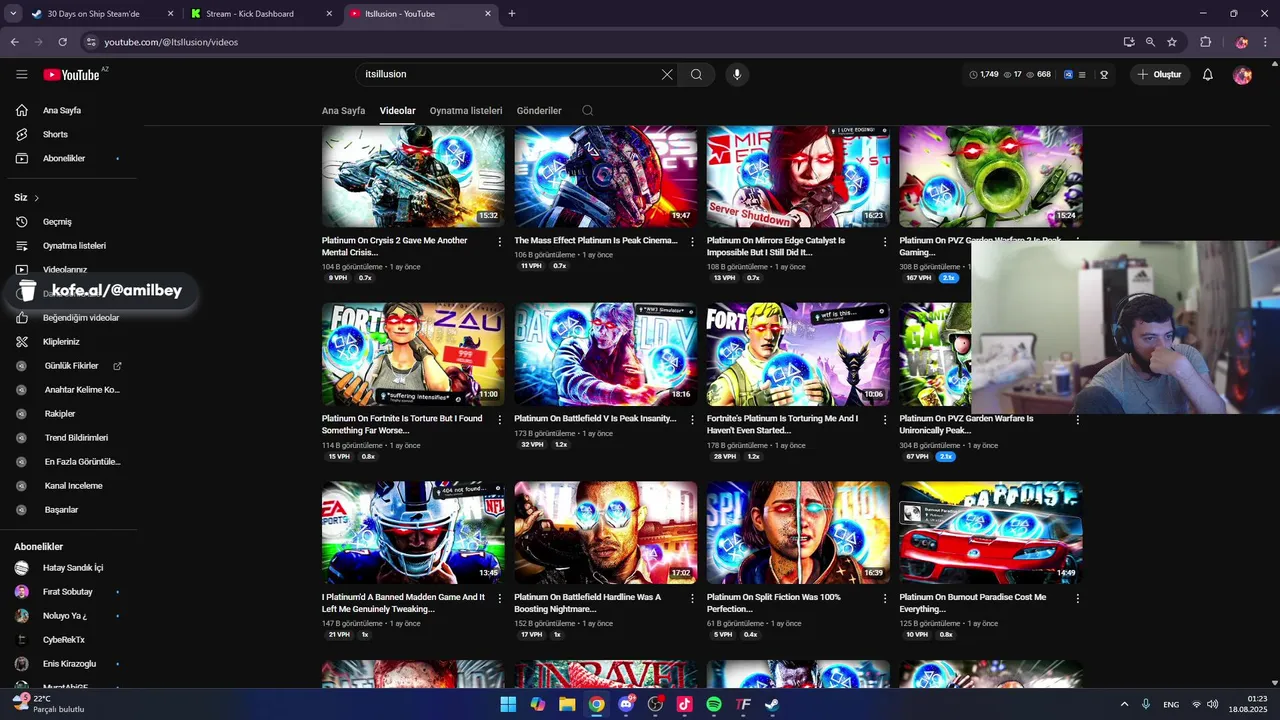1280x720 pixels.
Task: Open options for PVZ Garden Warfare Unironically video
Action: click(1077, 419)
